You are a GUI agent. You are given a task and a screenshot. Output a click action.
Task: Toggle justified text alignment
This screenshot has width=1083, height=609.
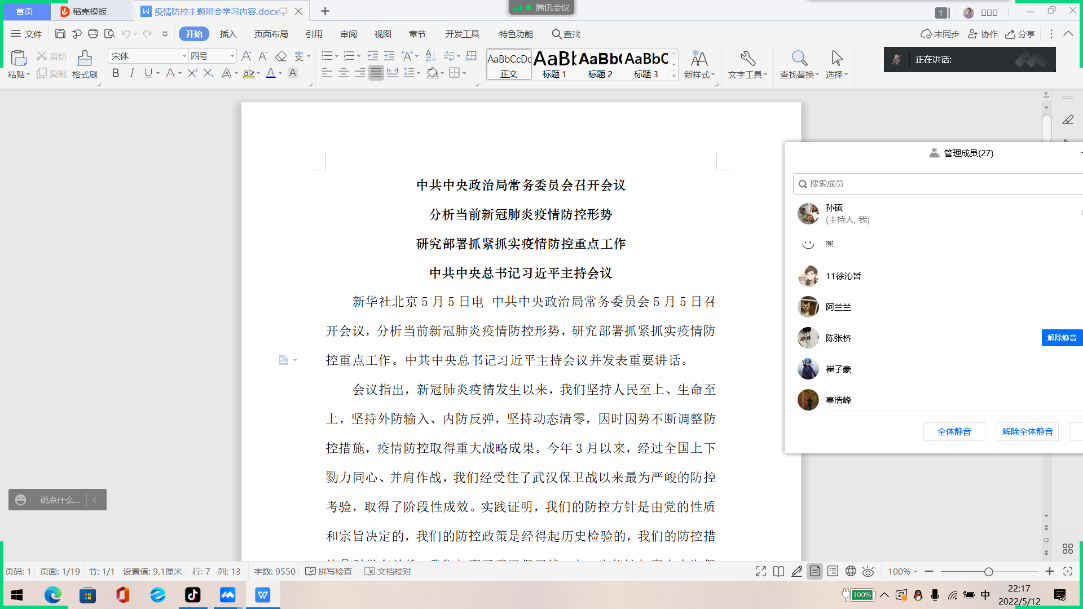(376, 73)
